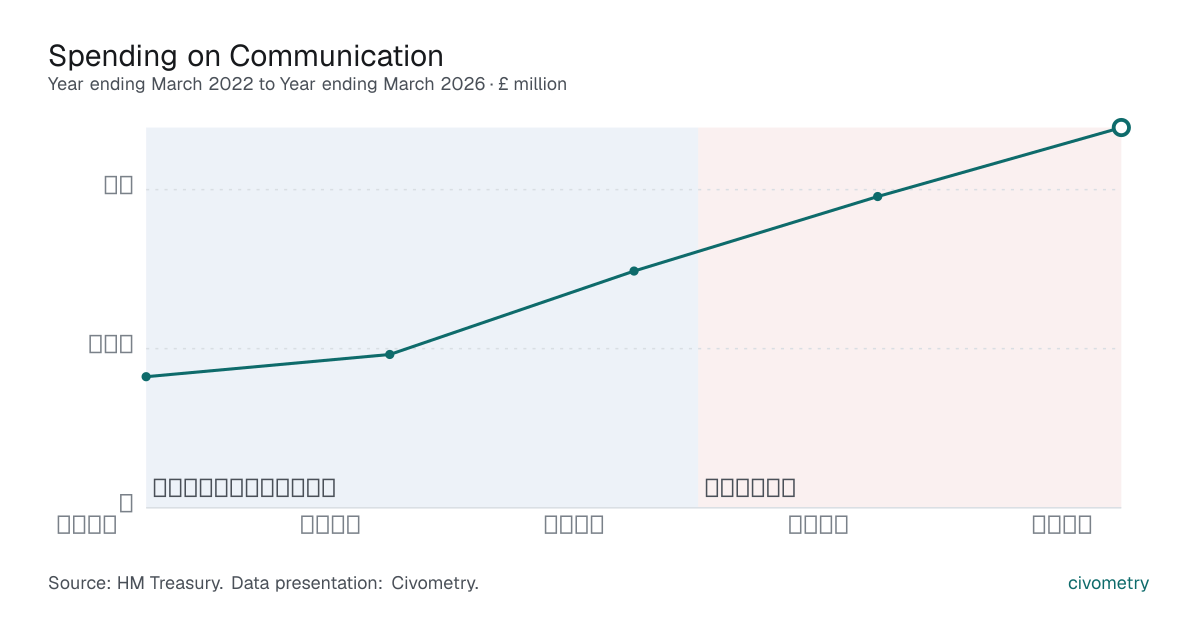
Task: Click the label inside the pink shaded region
Action: click(750, 488)
